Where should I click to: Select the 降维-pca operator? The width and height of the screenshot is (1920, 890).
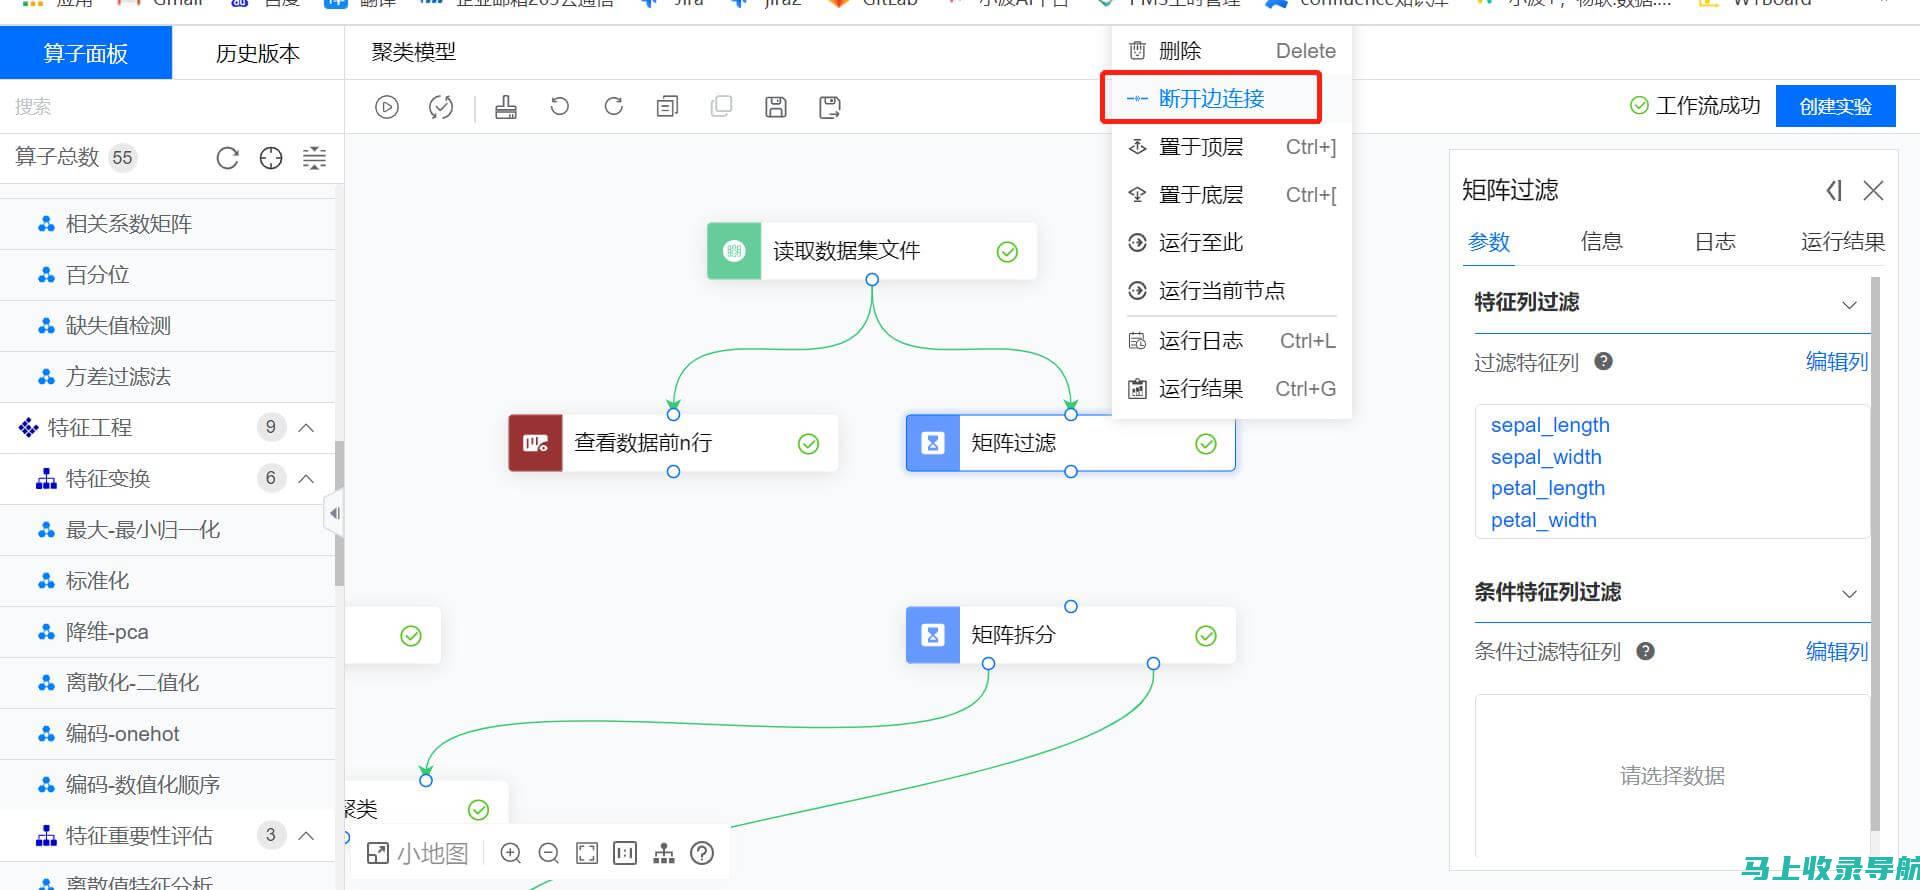[167, 632]
